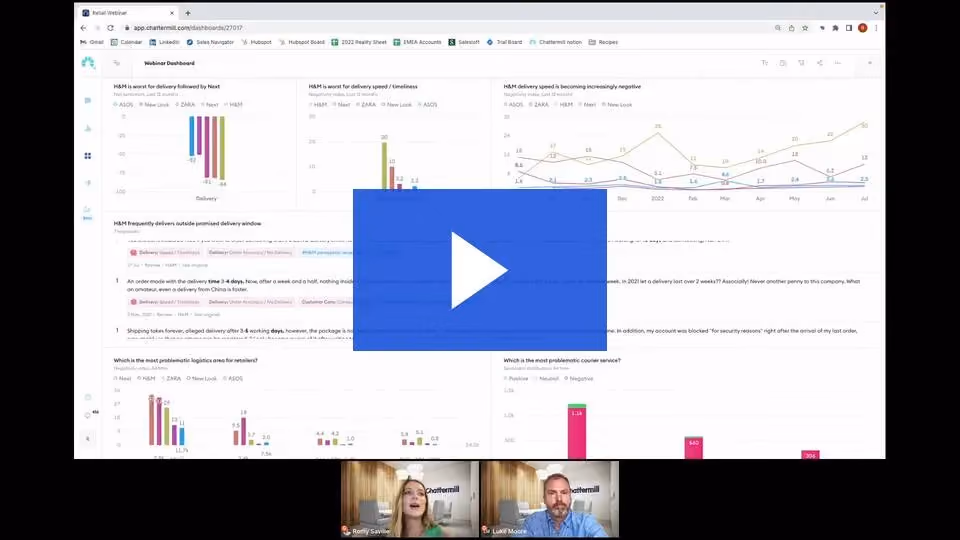Screen dimensions: 960x540
Task: Open the LinkedIn bookmark
Action: 164,42
